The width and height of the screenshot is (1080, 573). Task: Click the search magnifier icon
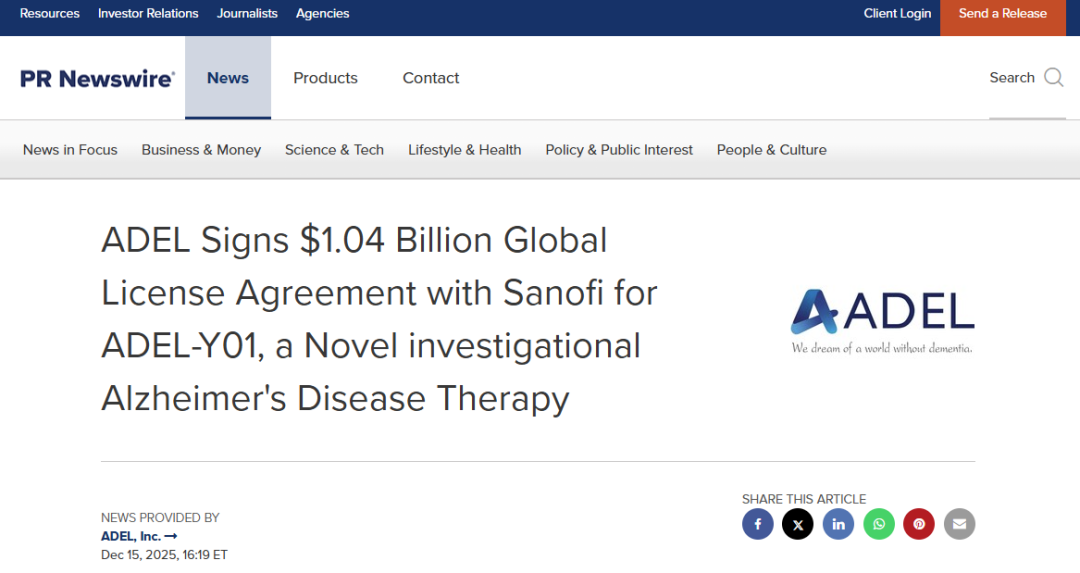1054,78
